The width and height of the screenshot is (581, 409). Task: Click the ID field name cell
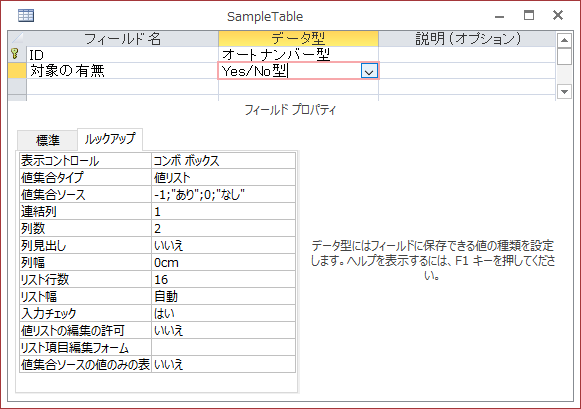tap(122, 55)
